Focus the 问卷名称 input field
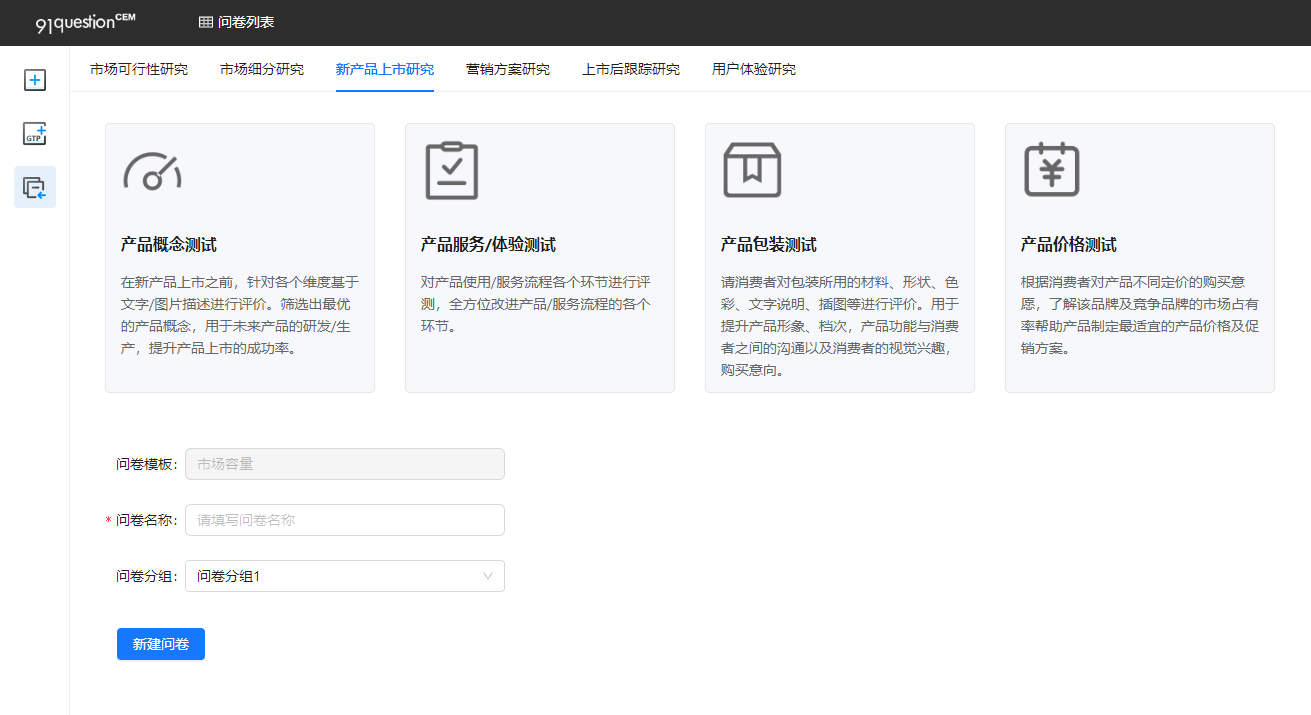Screen dimensions: 1311x715 point(345,520)
